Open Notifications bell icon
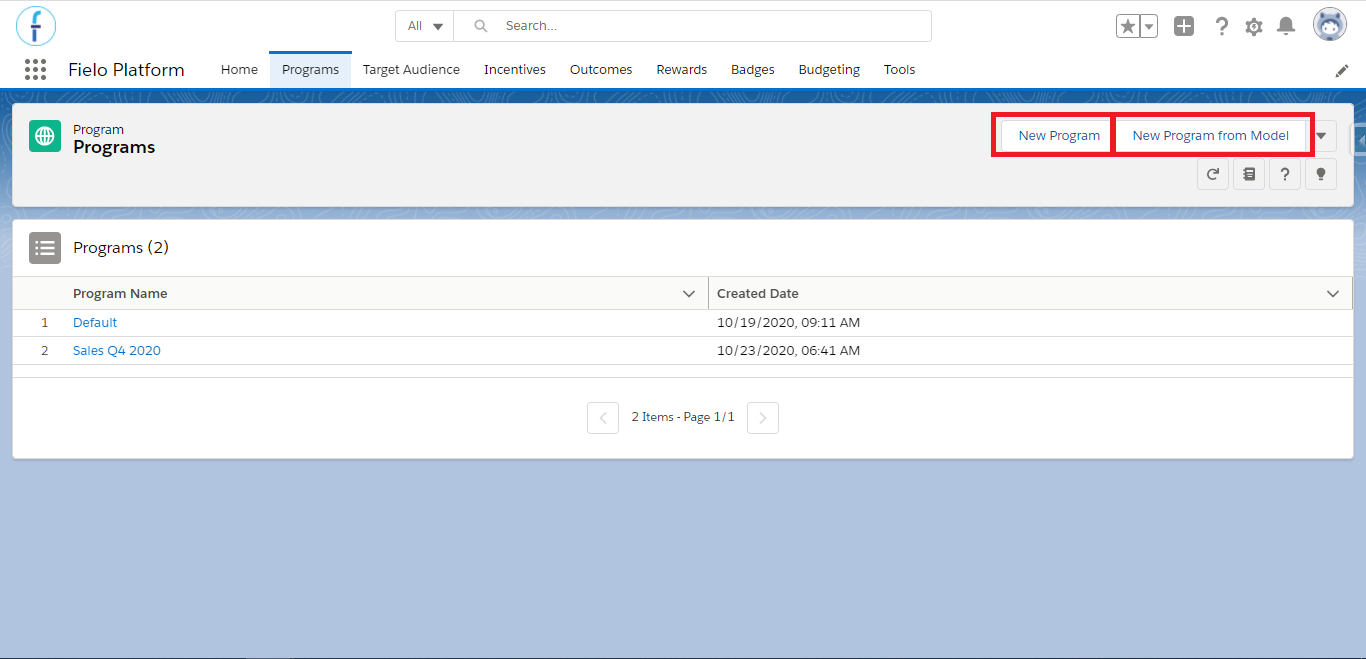The image size is (1366, 659). point(1287,26)
